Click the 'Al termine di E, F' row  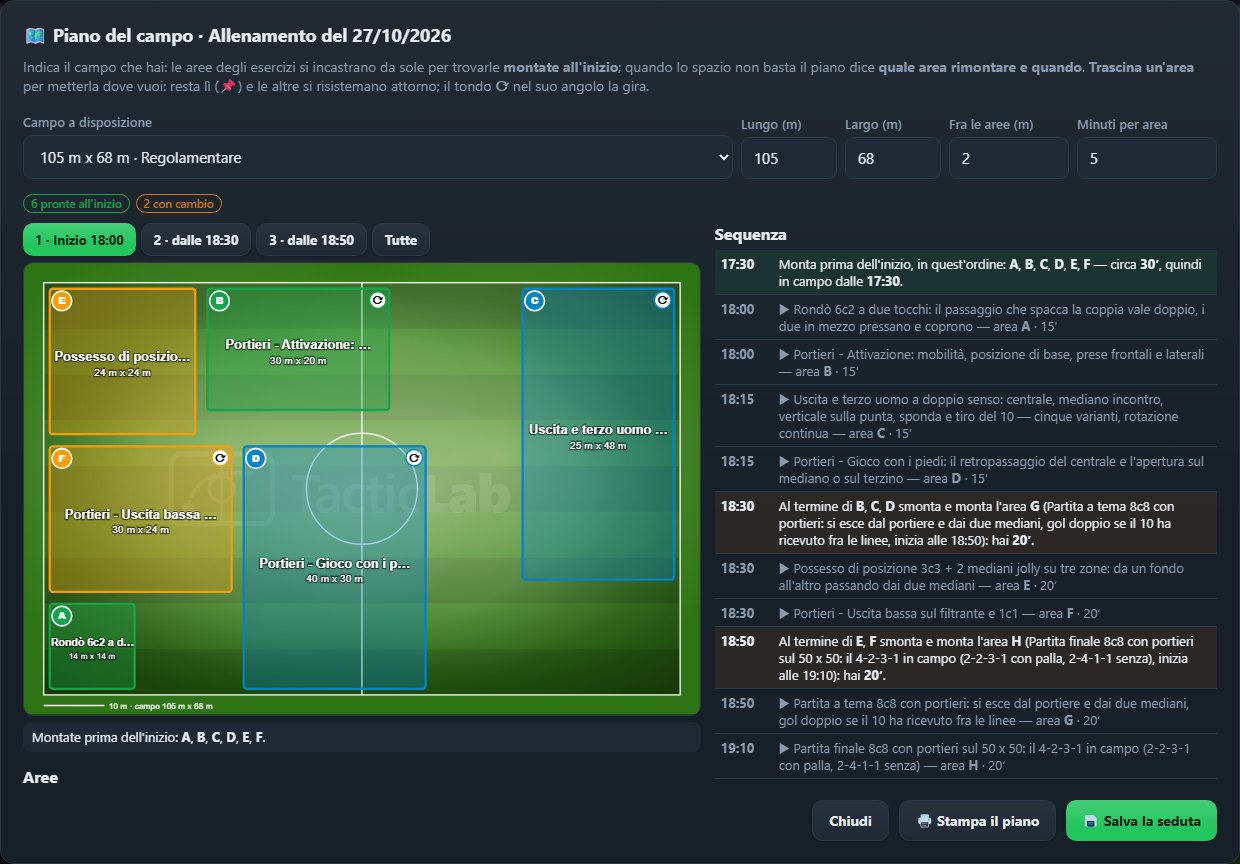[x=966, y=658]
